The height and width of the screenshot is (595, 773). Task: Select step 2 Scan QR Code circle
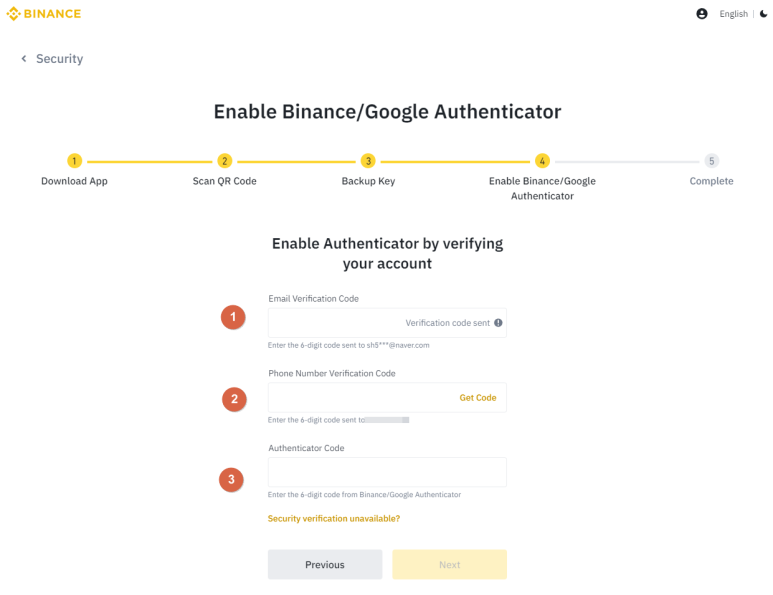pyautogui.click(x=225, y=161)
